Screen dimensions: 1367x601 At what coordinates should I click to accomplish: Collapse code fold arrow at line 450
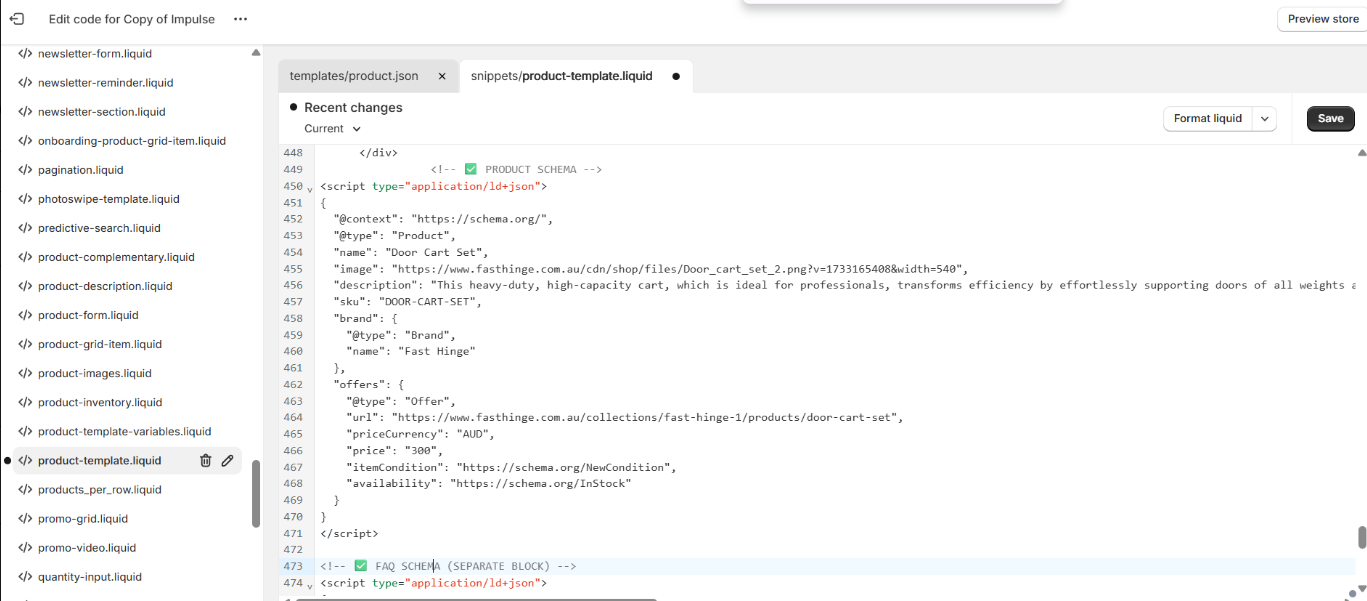(310, 188)
